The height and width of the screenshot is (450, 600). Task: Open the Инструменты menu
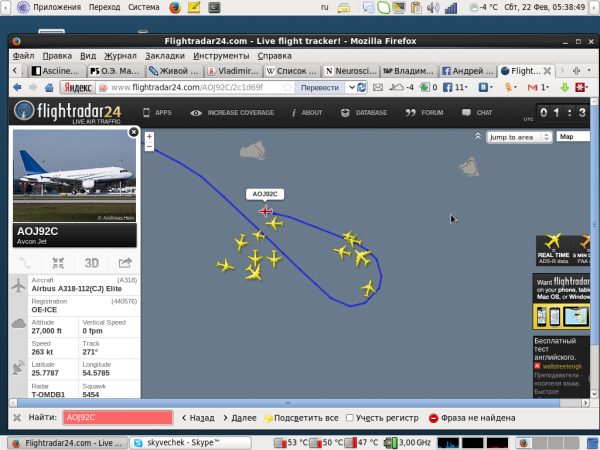(221, 56)
